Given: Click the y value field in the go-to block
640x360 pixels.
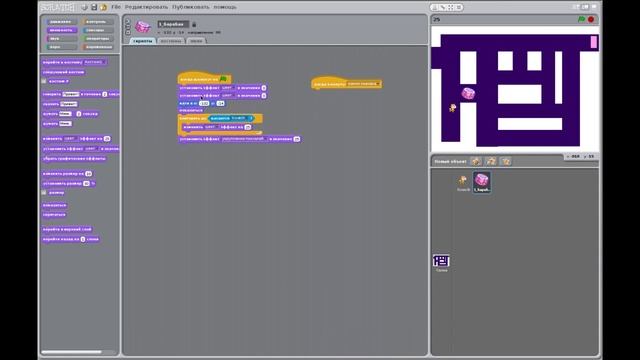Looking at the screenshot, I should pyautogui.click(x=220, y=104).
